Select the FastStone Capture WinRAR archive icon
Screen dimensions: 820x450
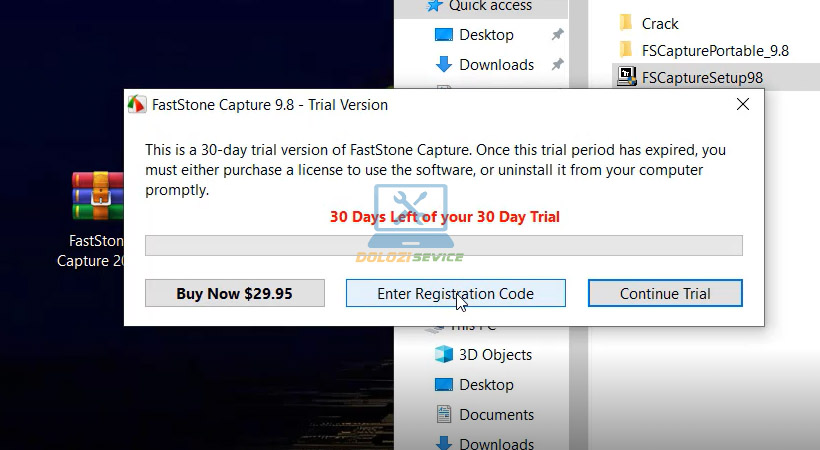click(x=98, y=195)
